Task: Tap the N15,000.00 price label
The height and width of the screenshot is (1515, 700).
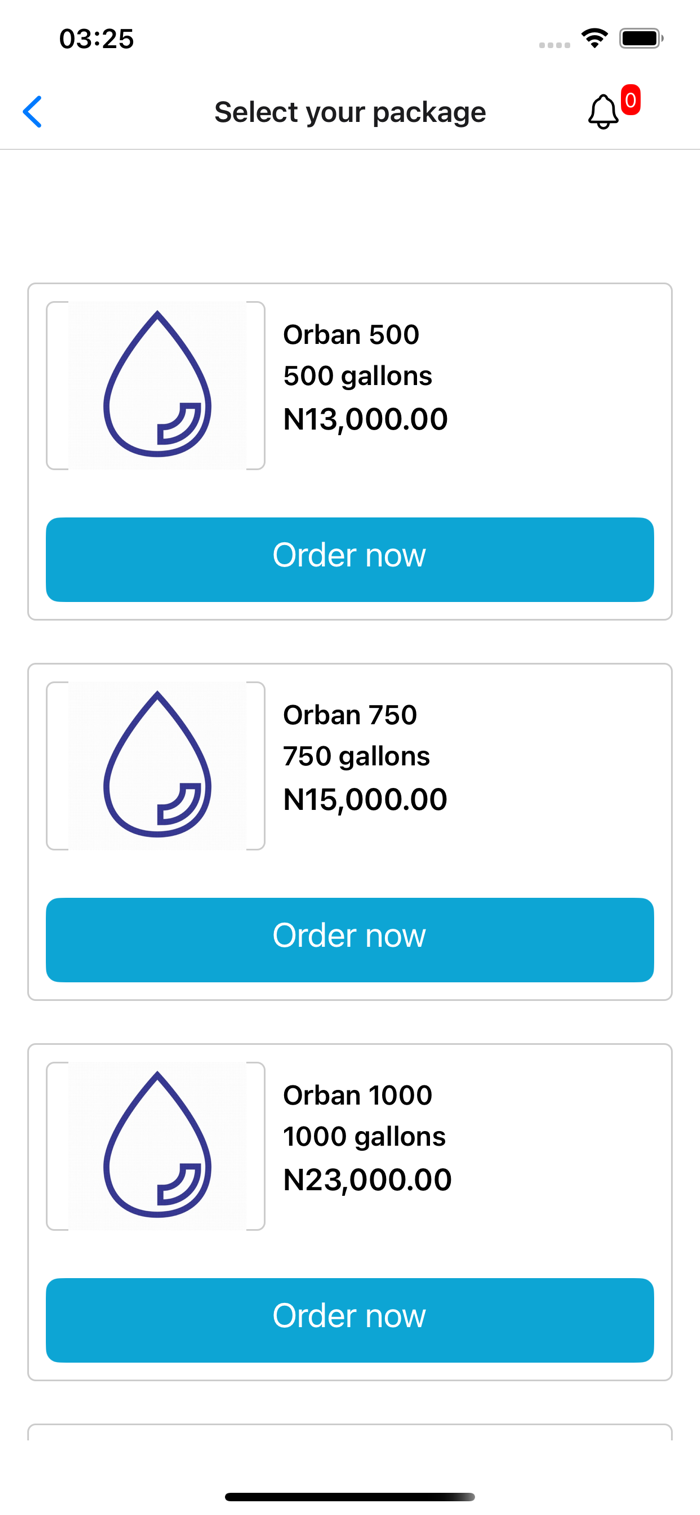Action: 365,800
